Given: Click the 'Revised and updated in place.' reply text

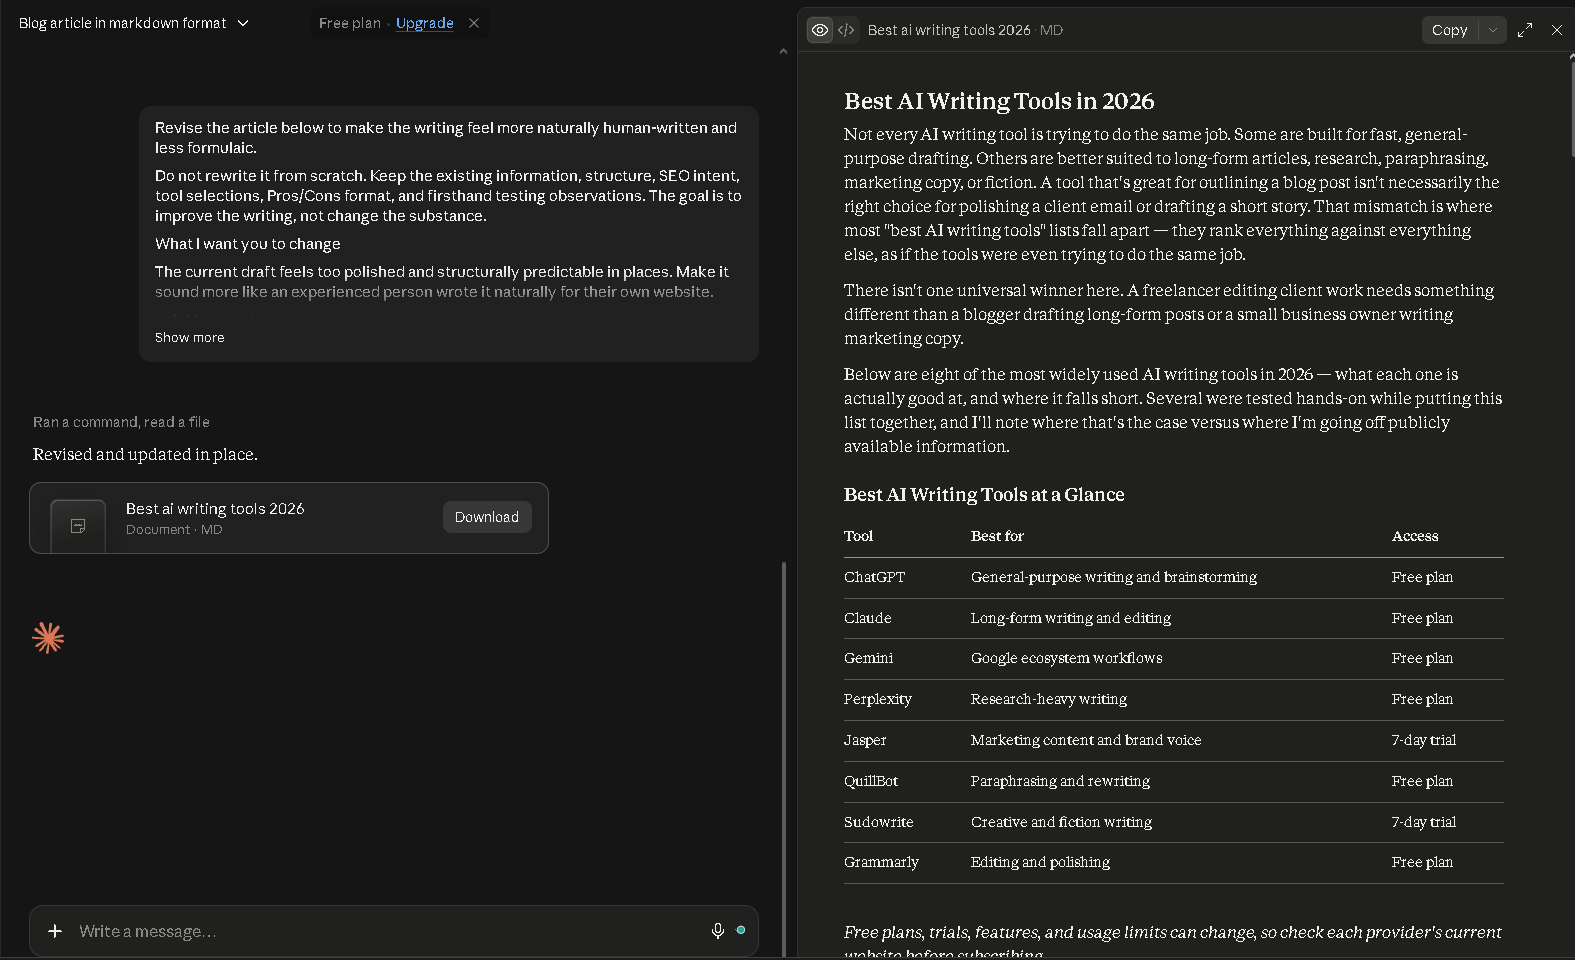Looking at the screenshot, I should (x=145, y=454).
